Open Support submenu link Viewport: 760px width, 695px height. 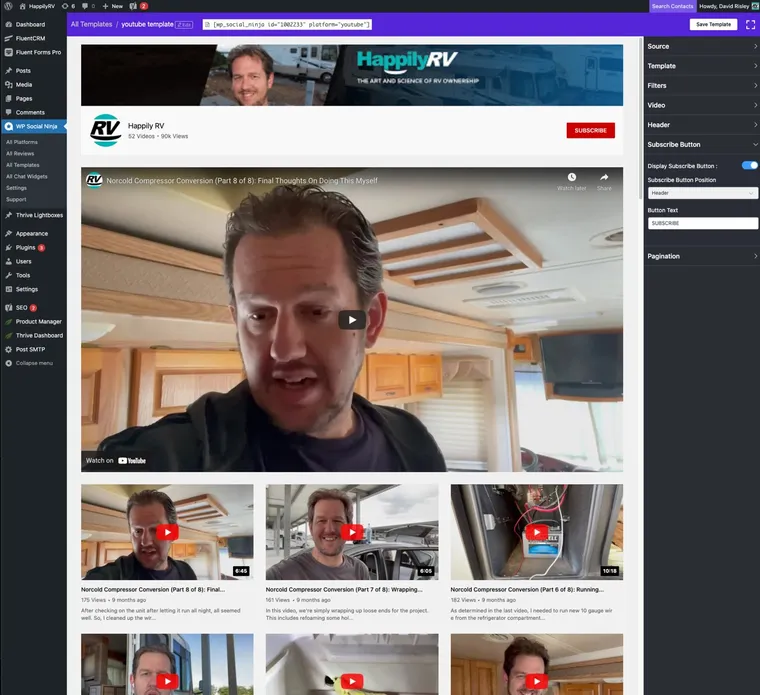coord(16,200)
